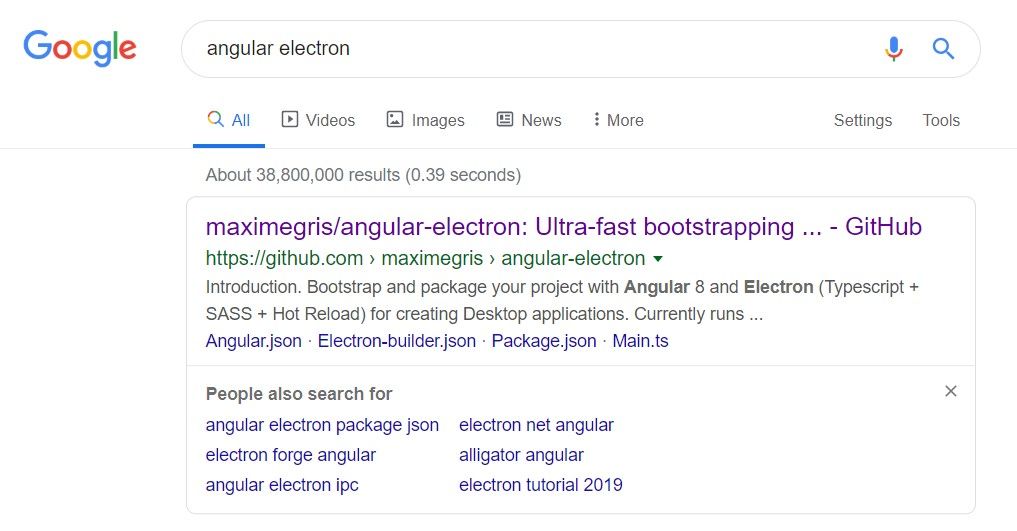Open the Main.ts sitelink
The height and width of the screenshot is (531, 1017).
tap(640, 341)
